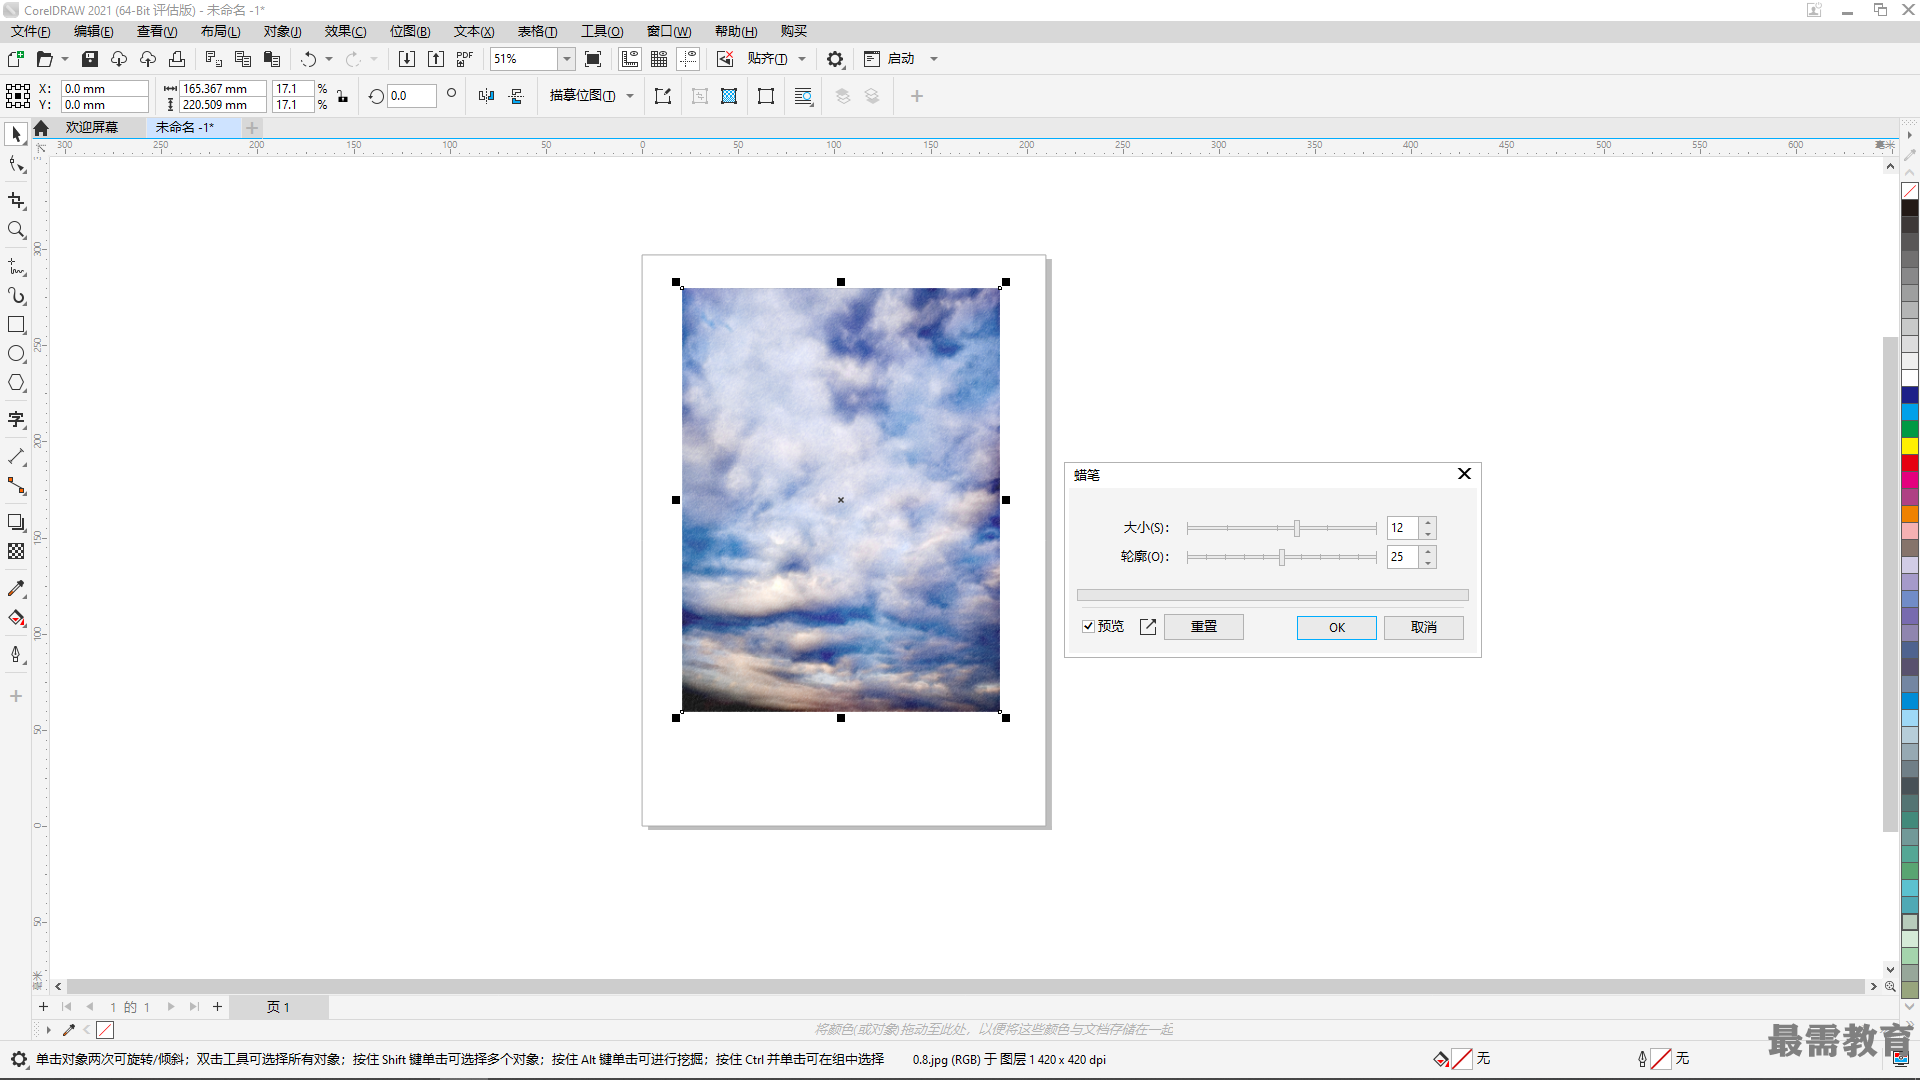Add a new document tab
Viewport: 1920px width, 1080px height.
pos(252,127)
